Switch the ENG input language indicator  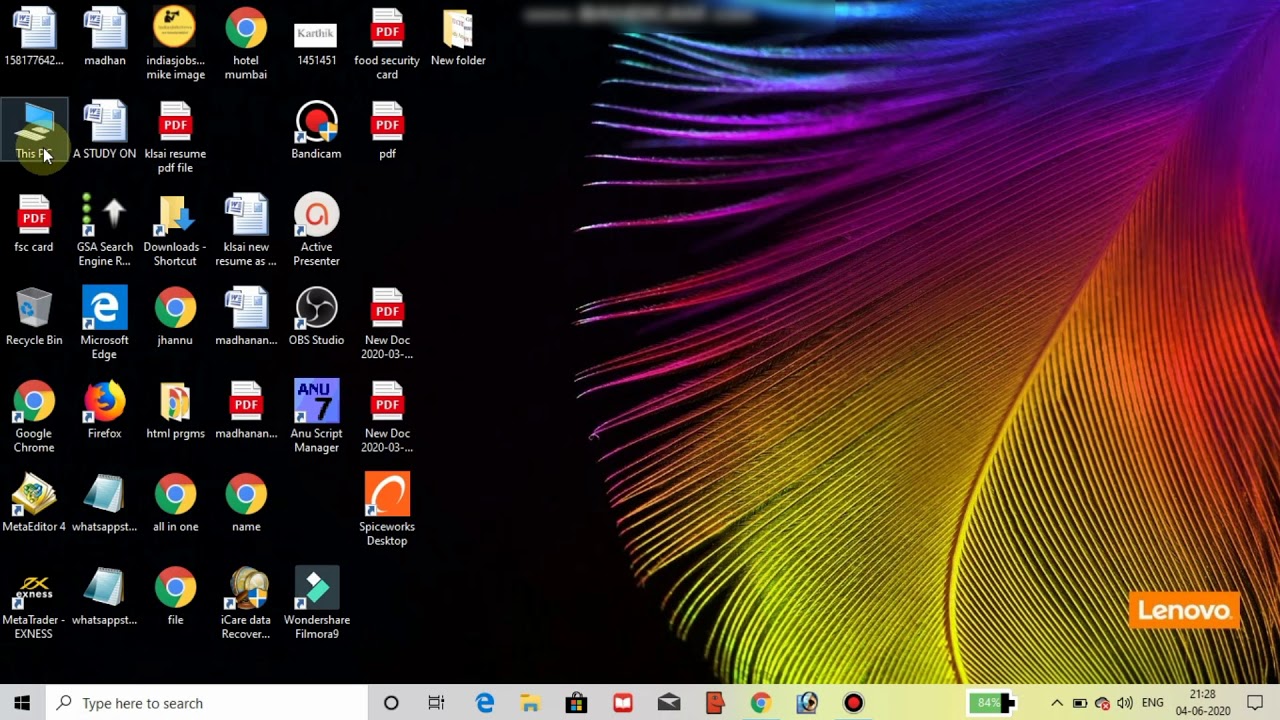coord(1152,703)
